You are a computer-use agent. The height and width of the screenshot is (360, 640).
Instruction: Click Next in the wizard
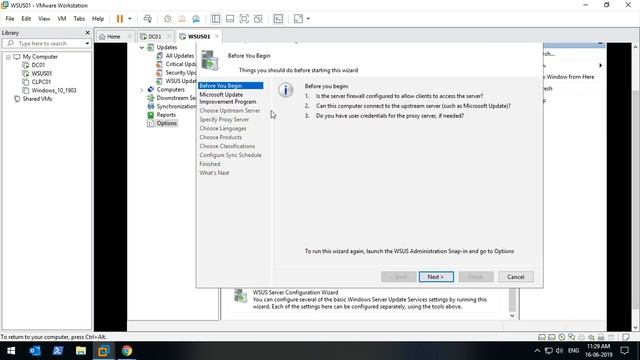coord(436,277)
